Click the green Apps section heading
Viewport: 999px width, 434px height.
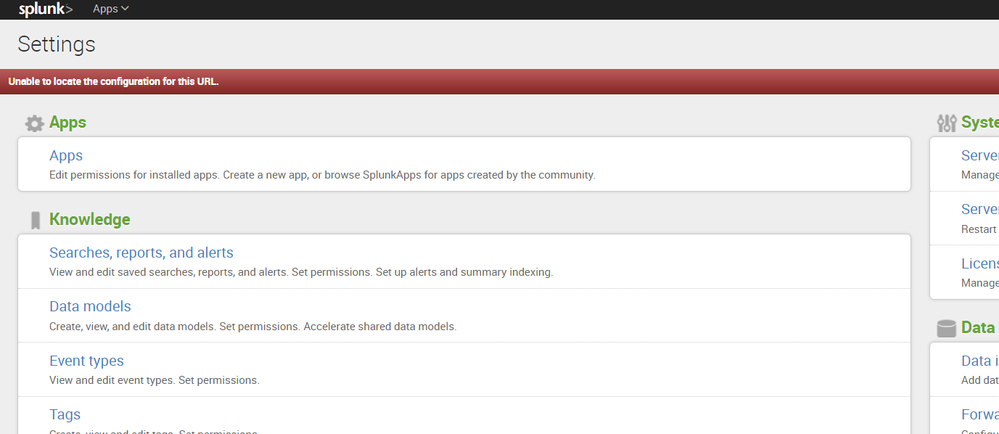pyautogui.click(x=68, y=123)
